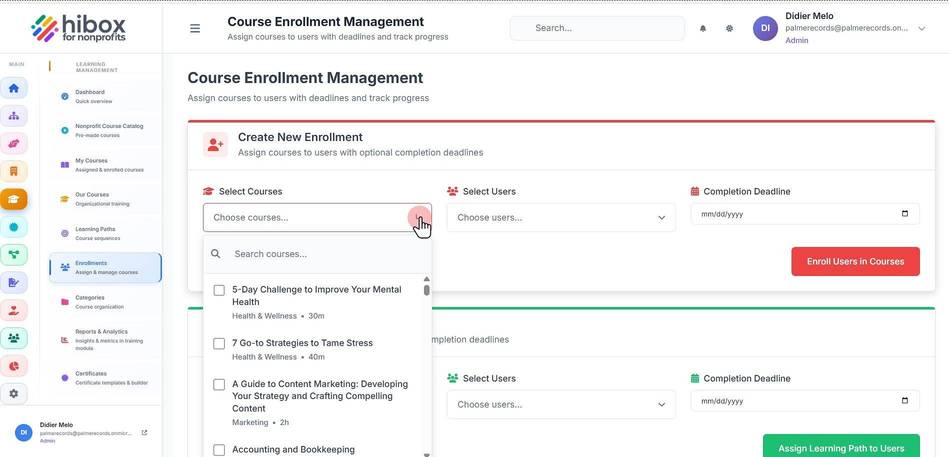
Task: Click the teal circle icon in rail
Action: pyautogui.click(x=13, y=227)
